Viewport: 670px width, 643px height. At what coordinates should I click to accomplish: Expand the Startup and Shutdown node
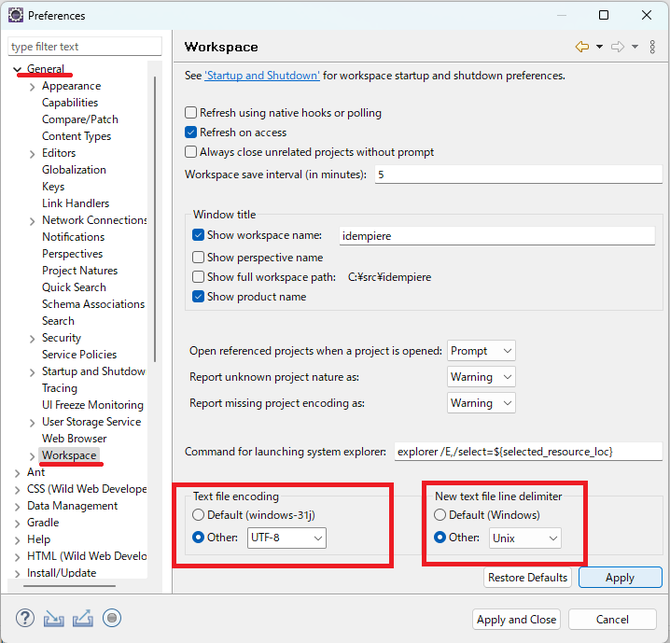click(32, 372)
